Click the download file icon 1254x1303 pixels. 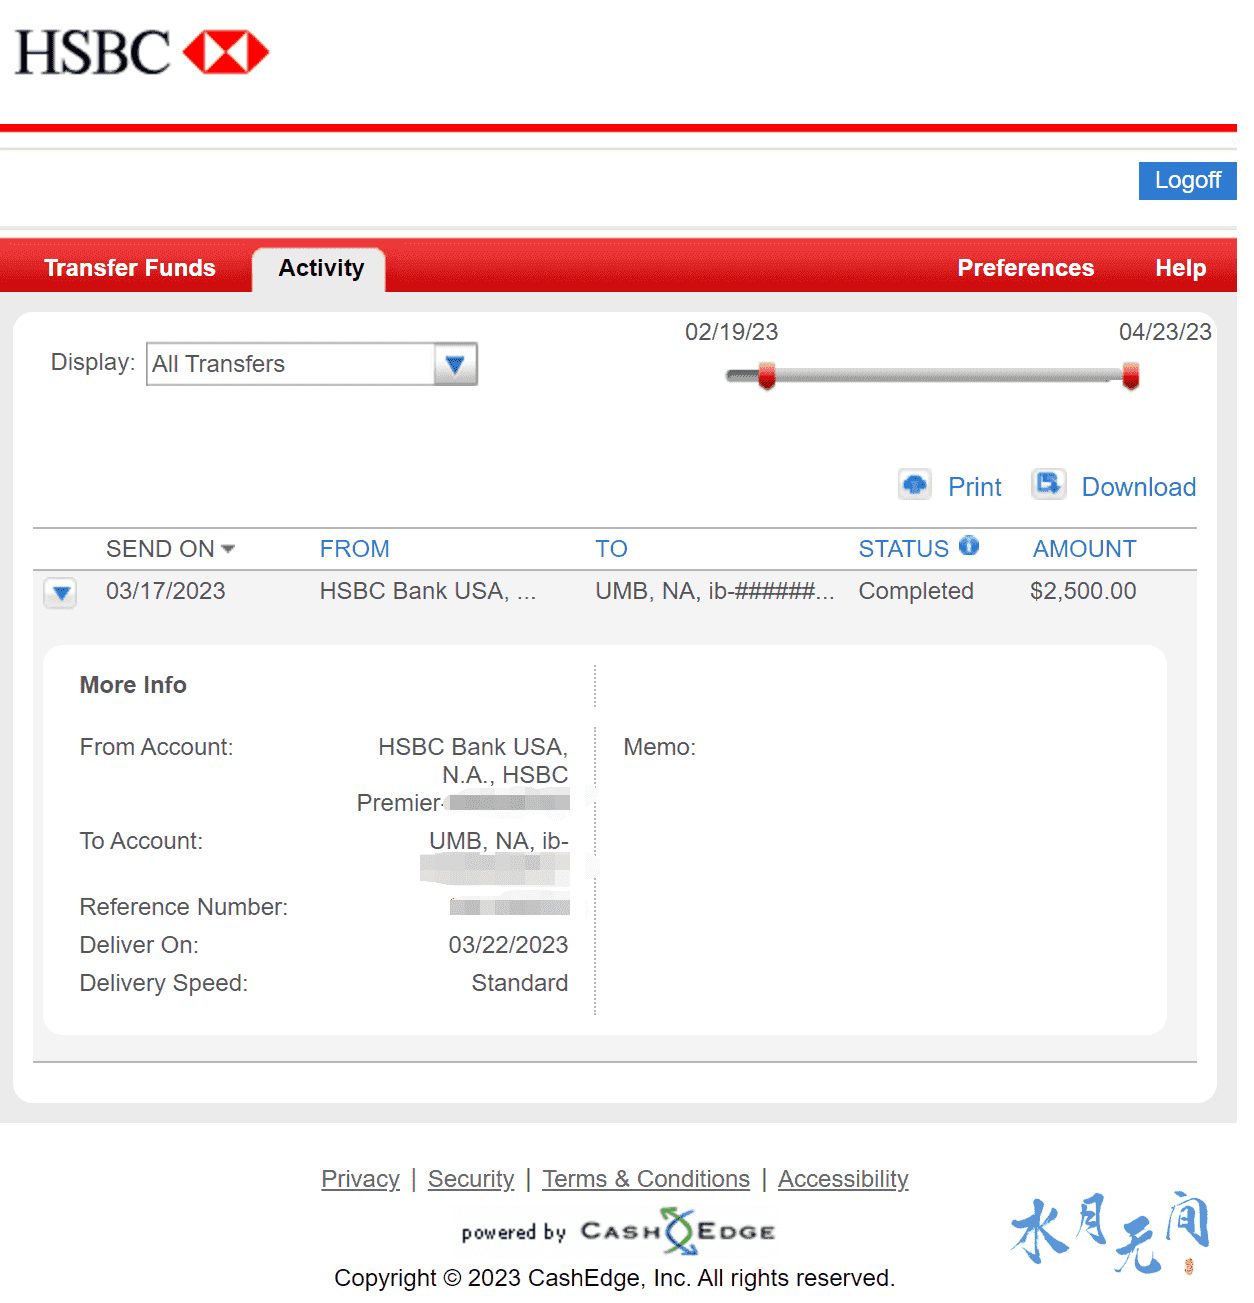pos(1048,484)
